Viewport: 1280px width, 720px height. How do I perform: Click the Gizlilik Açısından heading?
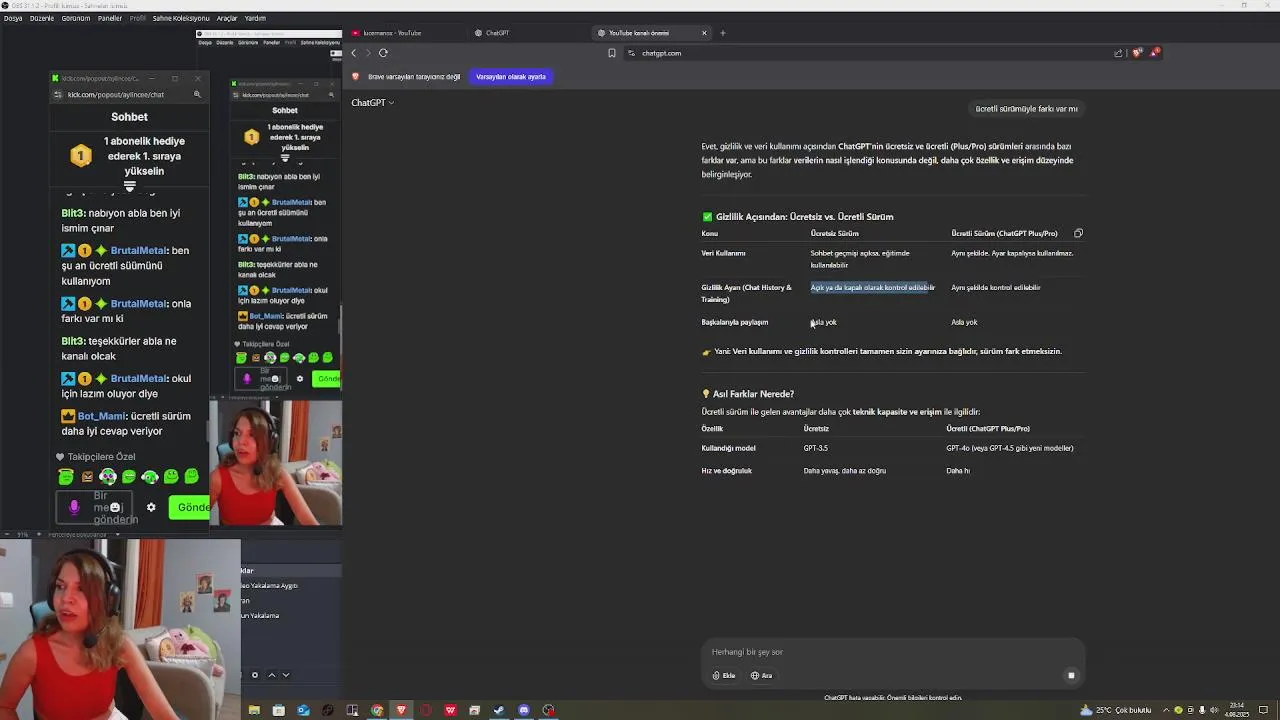(798, 217)
